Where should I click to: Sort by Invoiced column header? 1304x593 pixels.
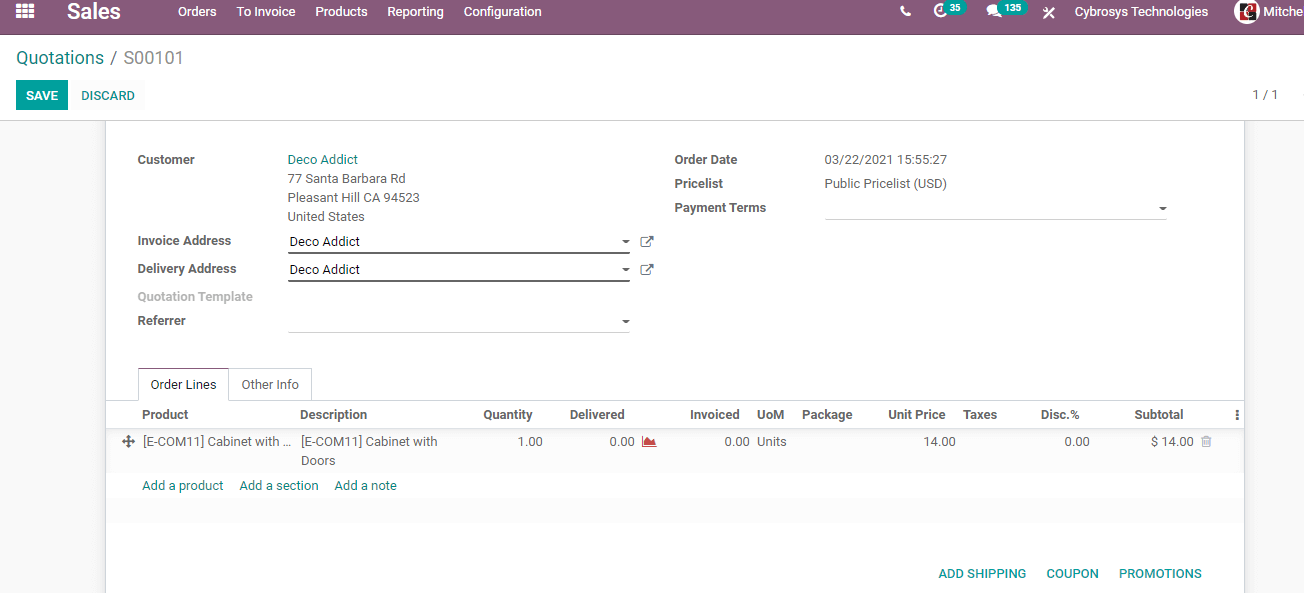coord(715,415)
